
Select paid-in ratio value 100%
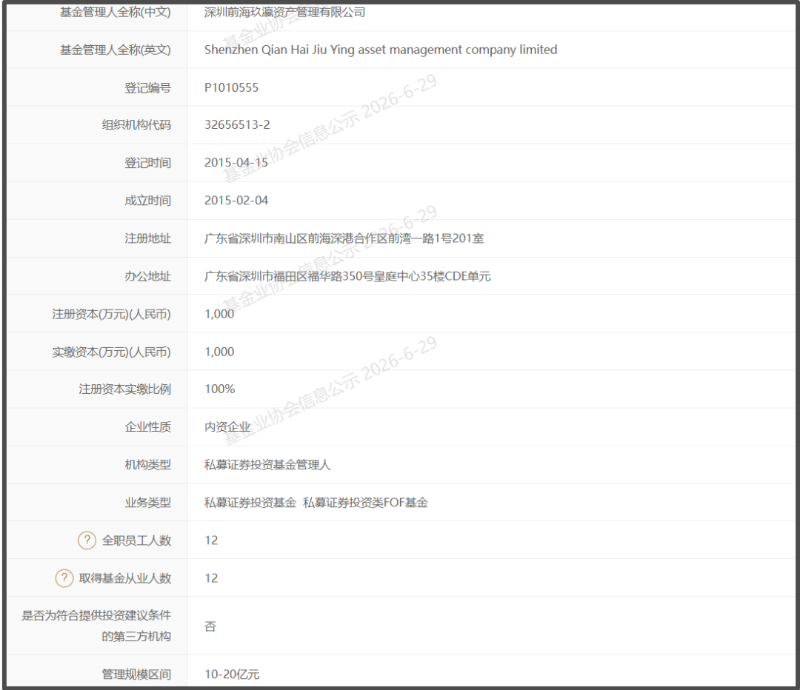tap(220, 389)
